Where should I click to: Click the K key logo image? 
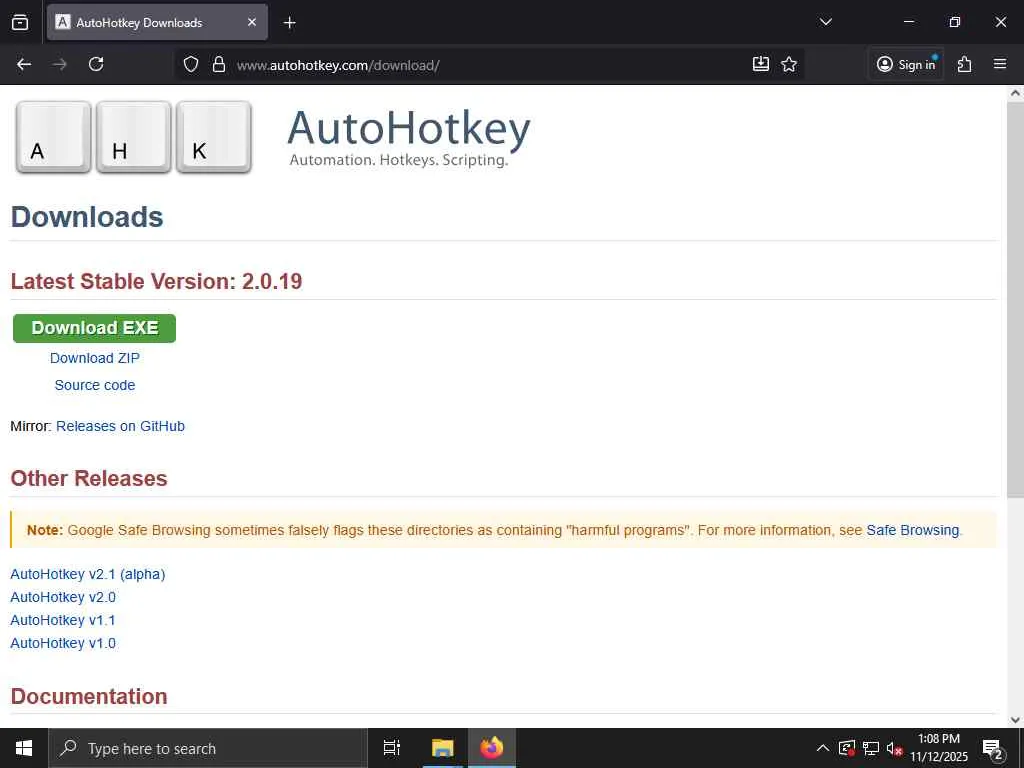214,137
